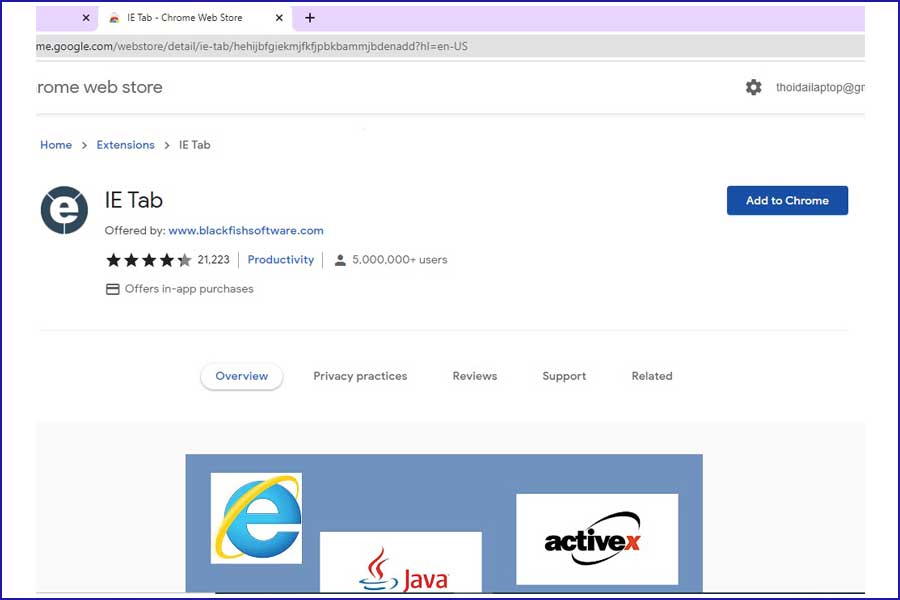
Task: Click Add to Chrome
Action: (x=787, y=200)
